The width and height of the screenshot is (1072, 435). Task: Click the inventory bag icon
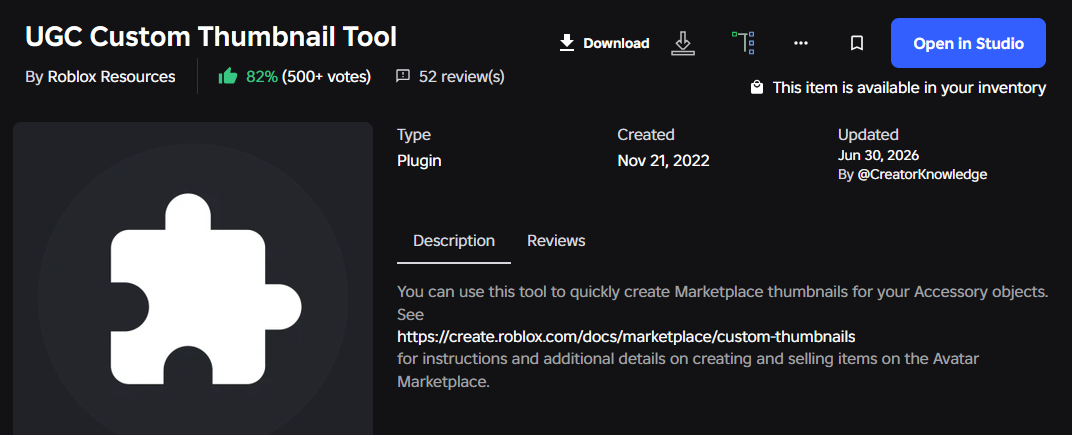757,88
